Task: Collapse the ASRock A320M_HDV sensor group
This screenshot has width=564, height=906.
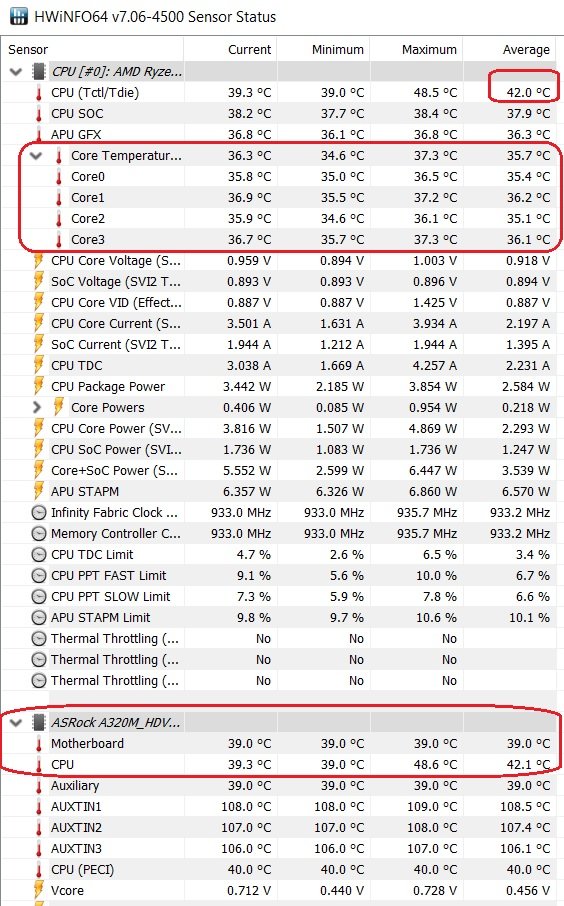Action: pos(16,723)
